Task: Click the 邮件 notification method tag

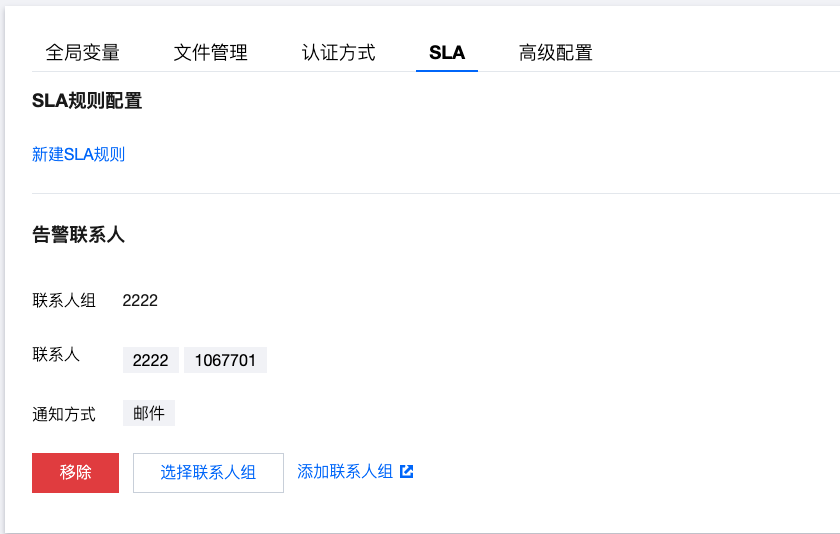Action: (x=149, y=413)
